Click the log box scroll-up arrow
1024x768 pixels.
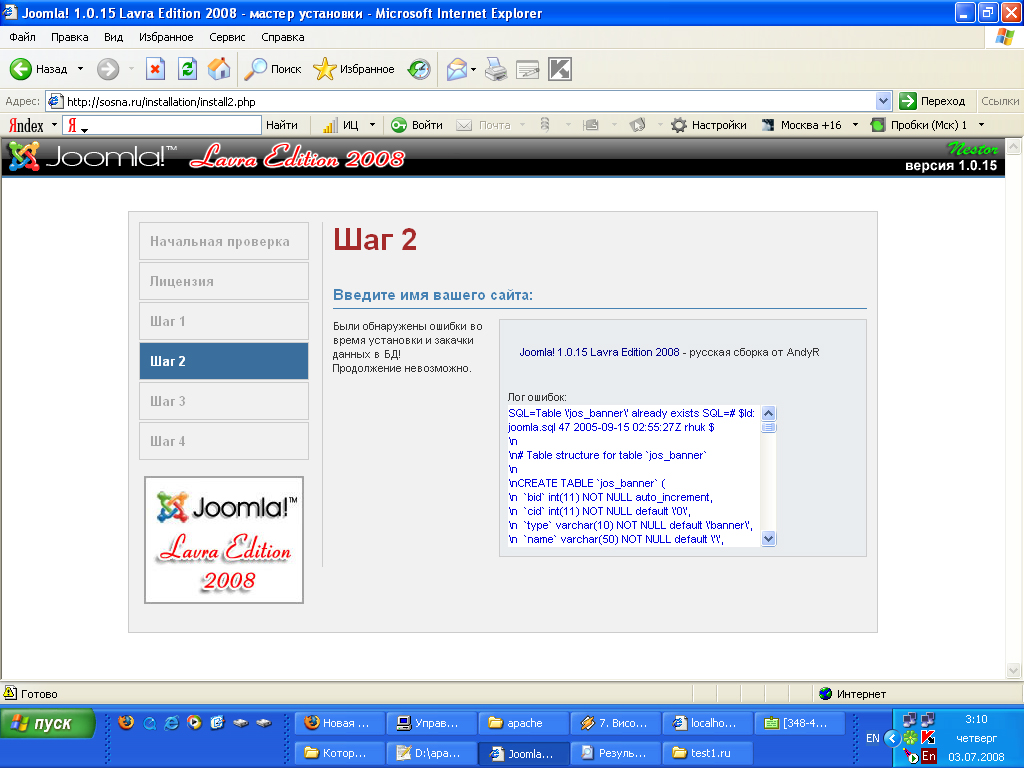click(x=769, y=413)
